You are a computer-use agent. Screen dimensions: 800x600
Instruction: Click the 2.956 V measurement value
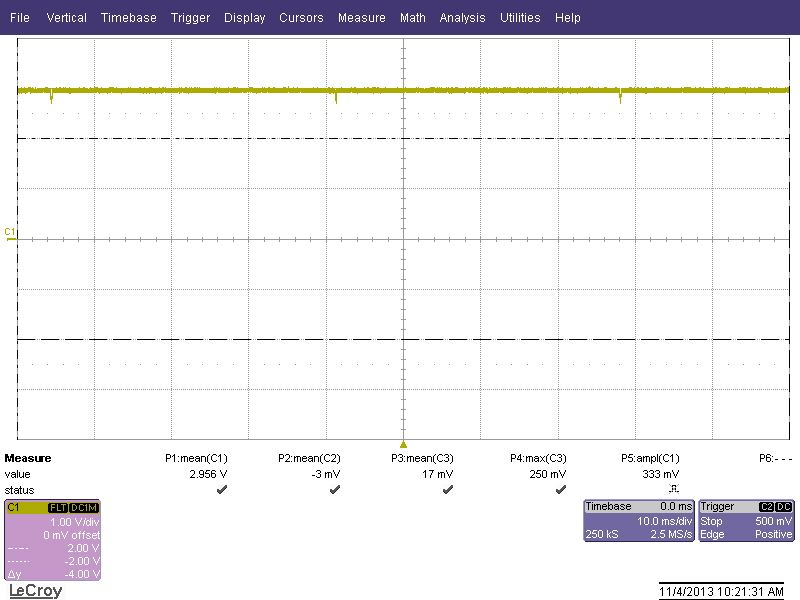click(x=208, y=474)
